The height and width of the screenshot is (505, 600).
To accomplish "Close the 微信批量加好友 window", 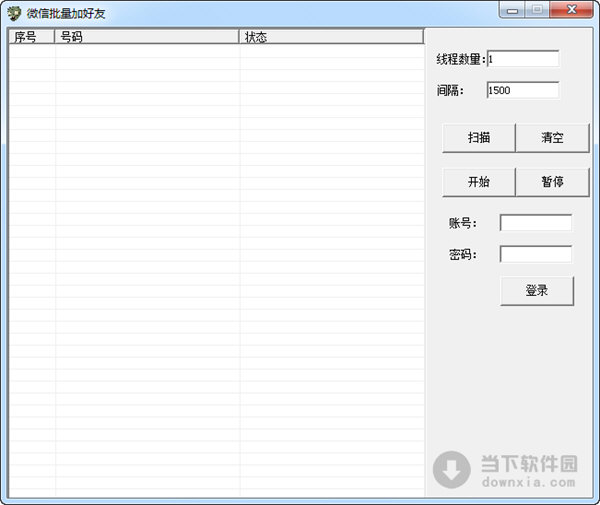I will [572, 10].
